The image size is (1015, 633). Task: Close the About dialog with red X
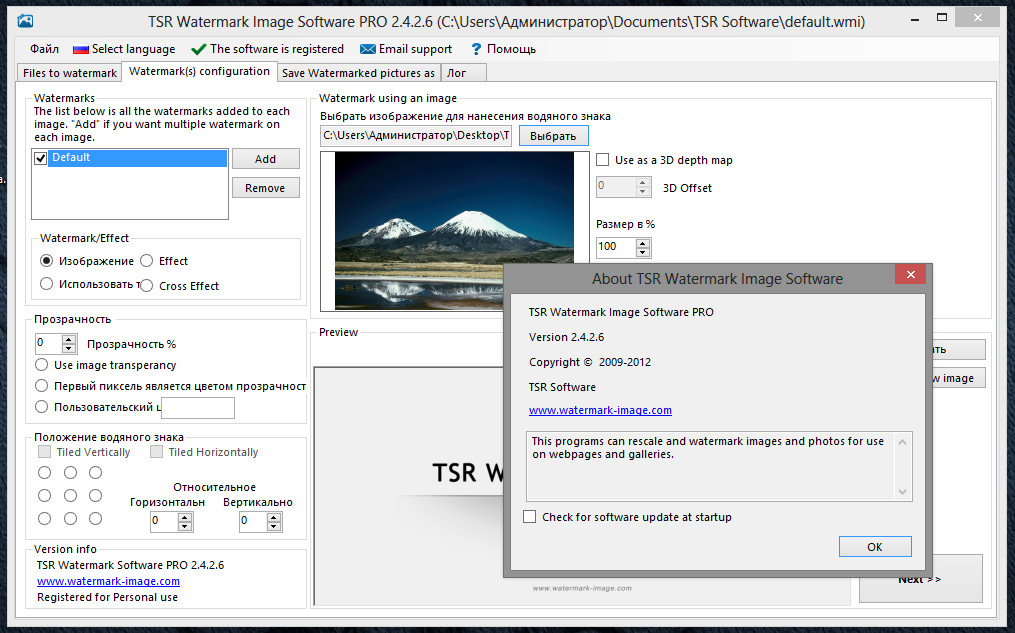point(909,278)
